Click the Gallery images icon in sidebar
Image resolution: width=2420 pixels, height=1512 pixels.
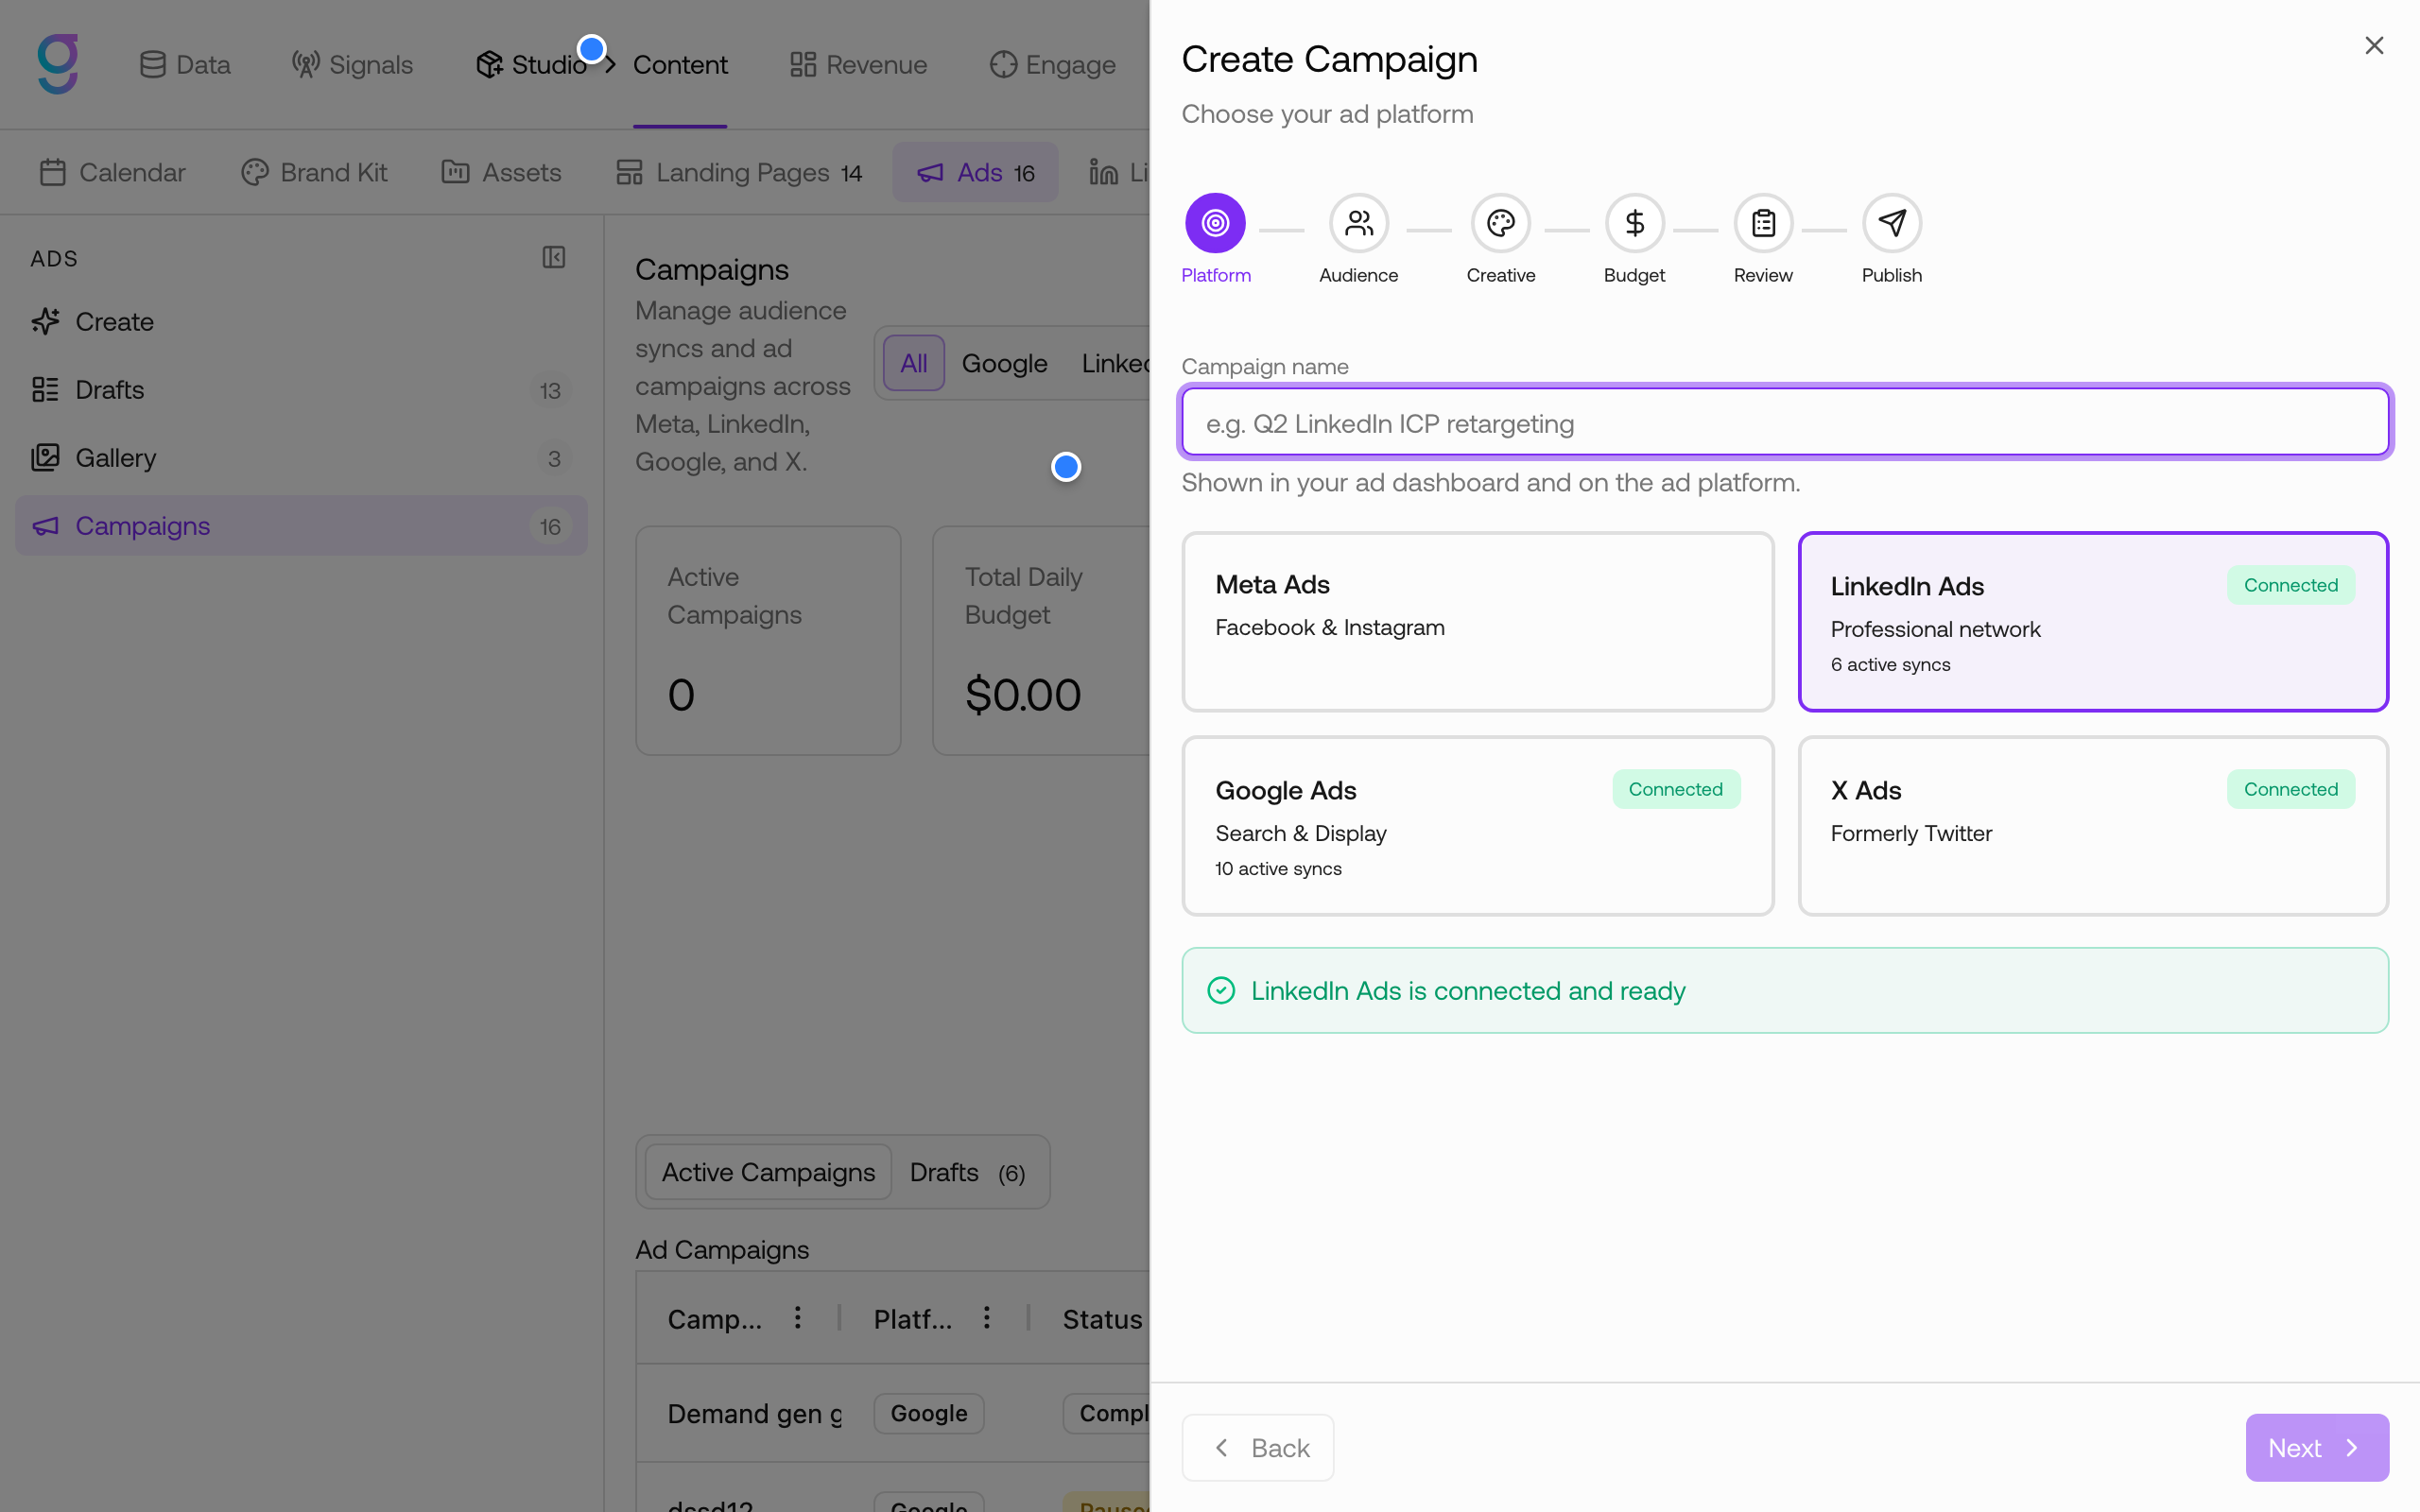pos(45,457)
